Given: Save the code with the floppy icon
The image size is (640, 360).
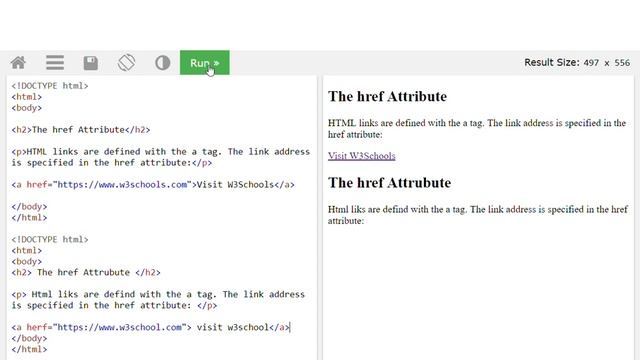Looking at the screenshot, I should (x=91, y=63).
